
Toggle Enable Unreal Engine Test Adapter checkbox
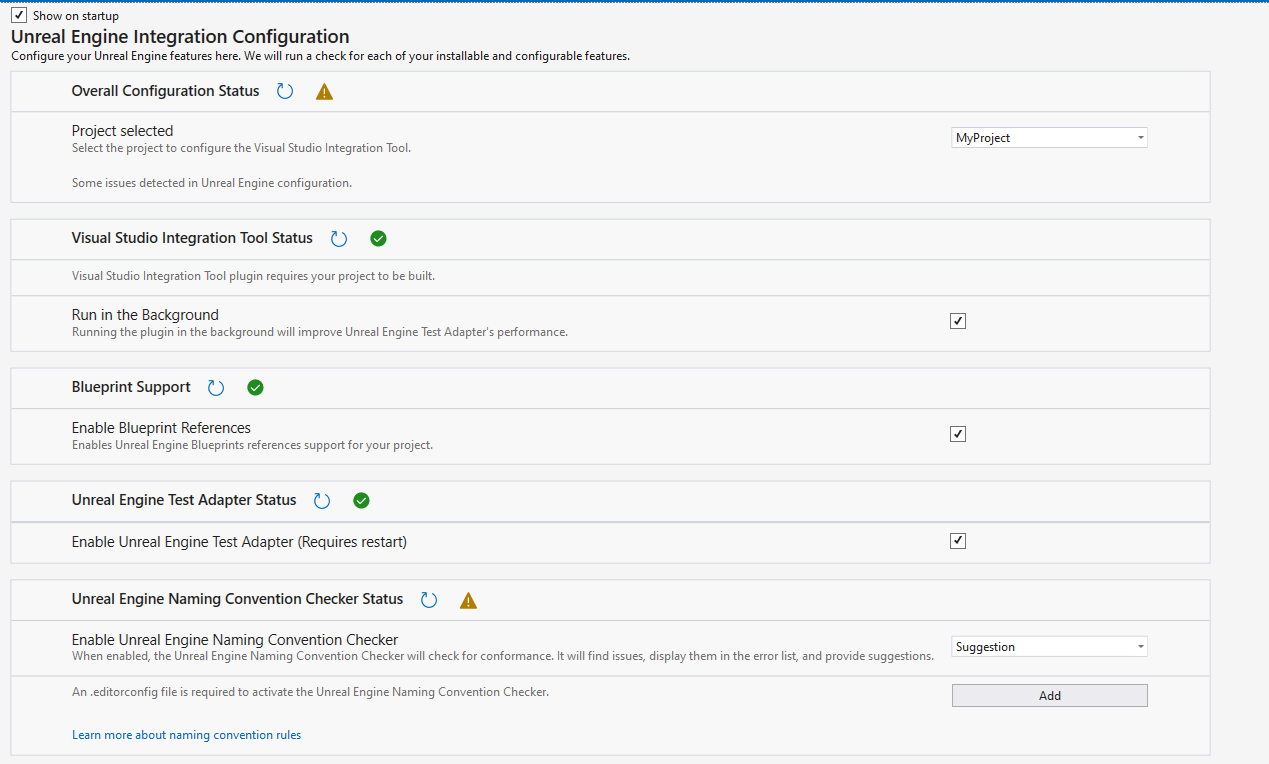tap(958, 541)
